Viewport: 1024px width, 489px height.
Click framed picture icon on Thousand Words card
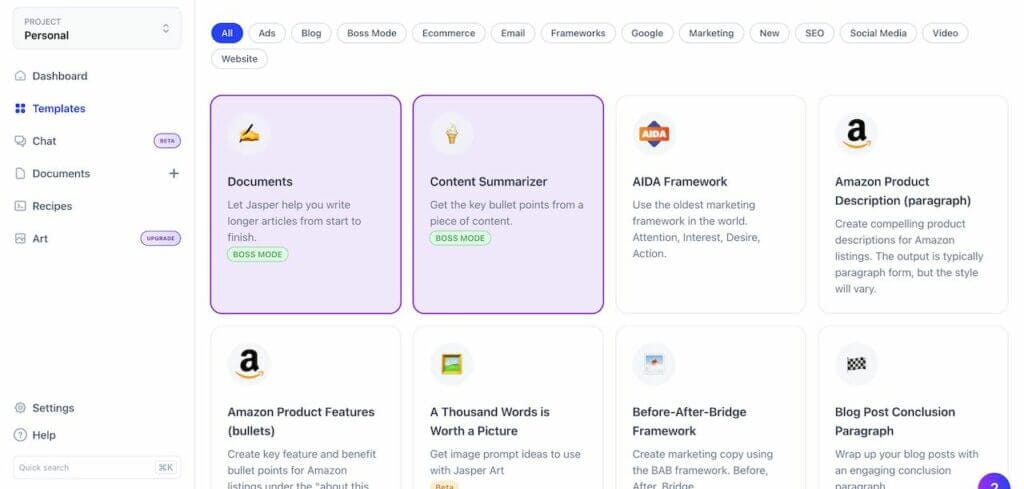coord(451,364)
